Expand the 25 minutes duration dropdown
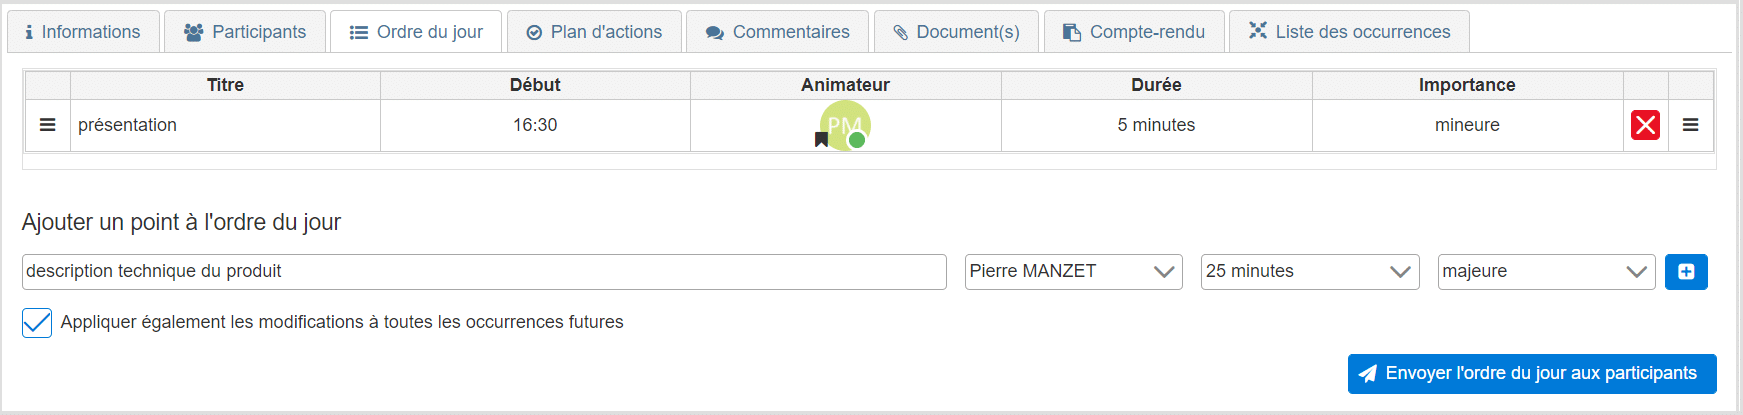 coord(1309,272)
